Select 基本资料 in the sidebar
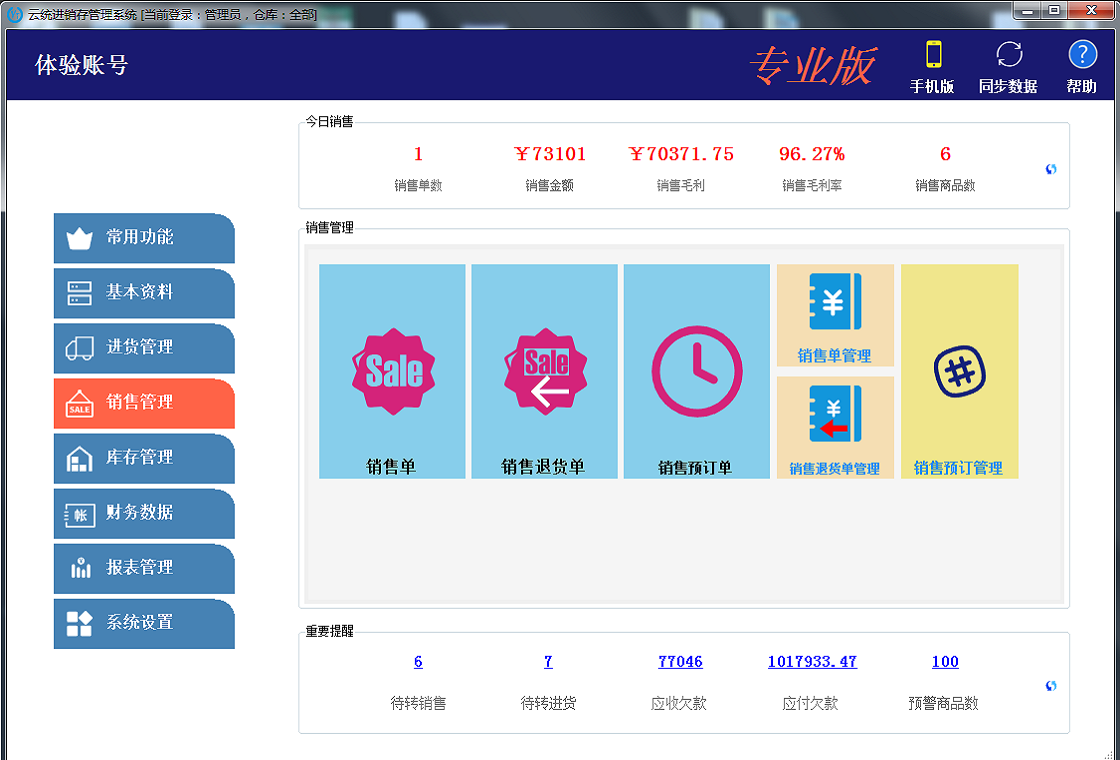Viewport: 1120px width, 760px height. pos(143,293)
